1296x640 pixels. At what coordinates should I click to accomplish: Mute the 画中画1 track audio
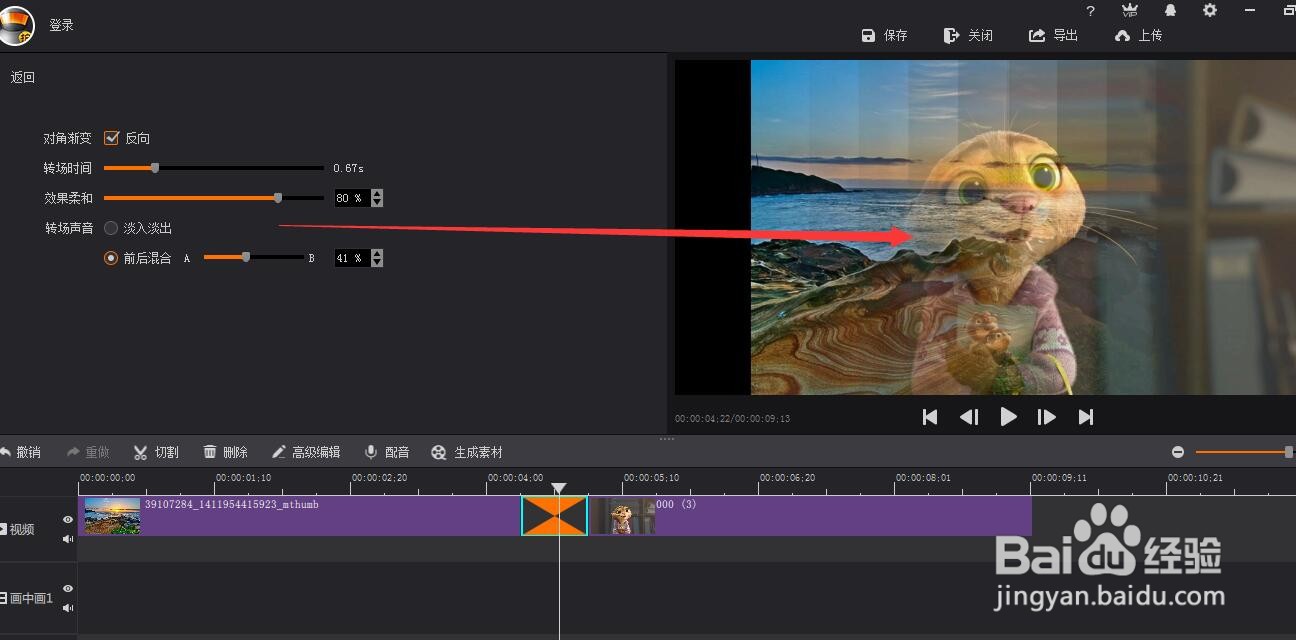tap(68, 608)
